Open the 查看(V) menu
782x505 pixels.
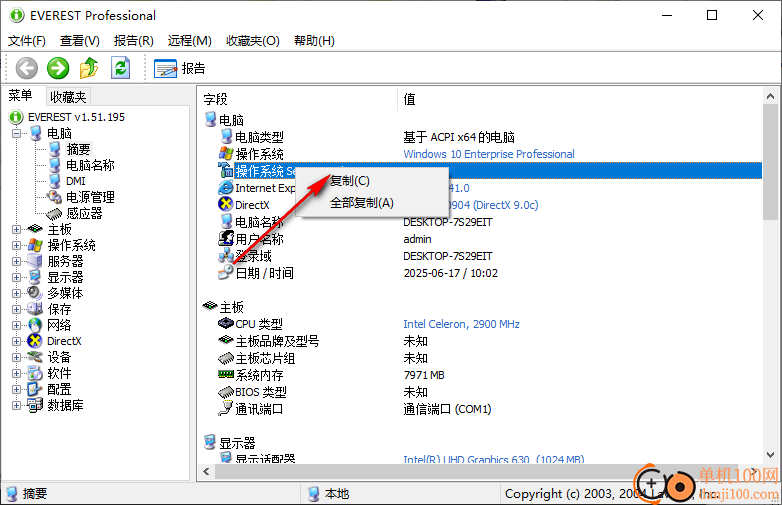80,40
